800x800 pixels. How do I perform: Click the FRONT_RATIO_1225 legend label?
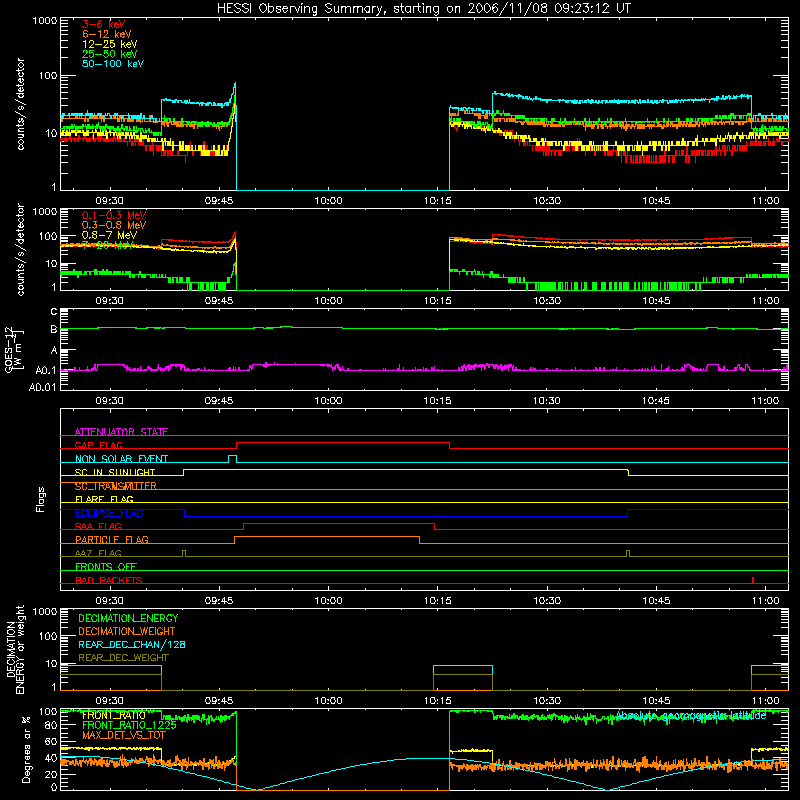129,725
